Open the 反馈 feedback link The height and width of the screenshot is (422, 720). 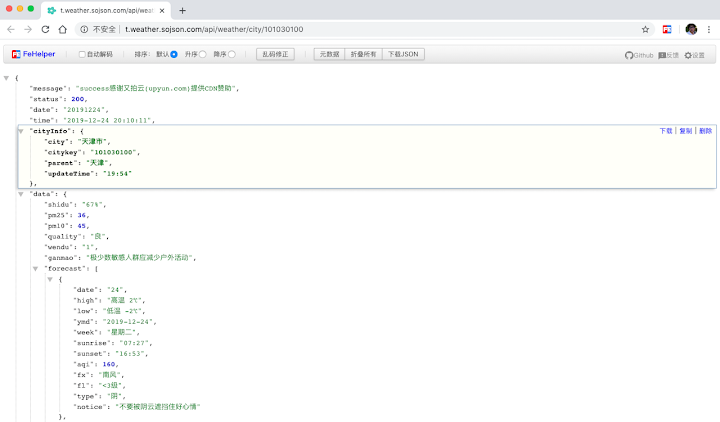coord(668,55)
